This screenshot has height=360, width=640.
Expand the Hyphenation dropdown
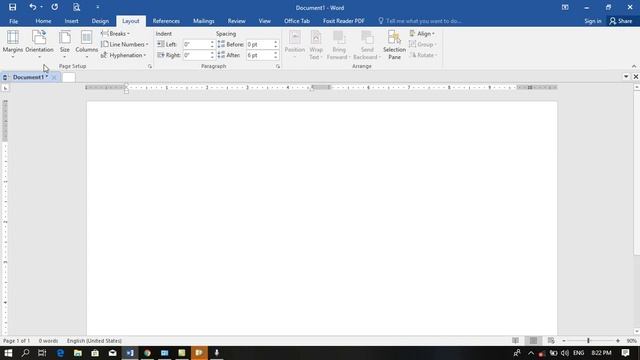pyautogui.click(x=123, y=55)
